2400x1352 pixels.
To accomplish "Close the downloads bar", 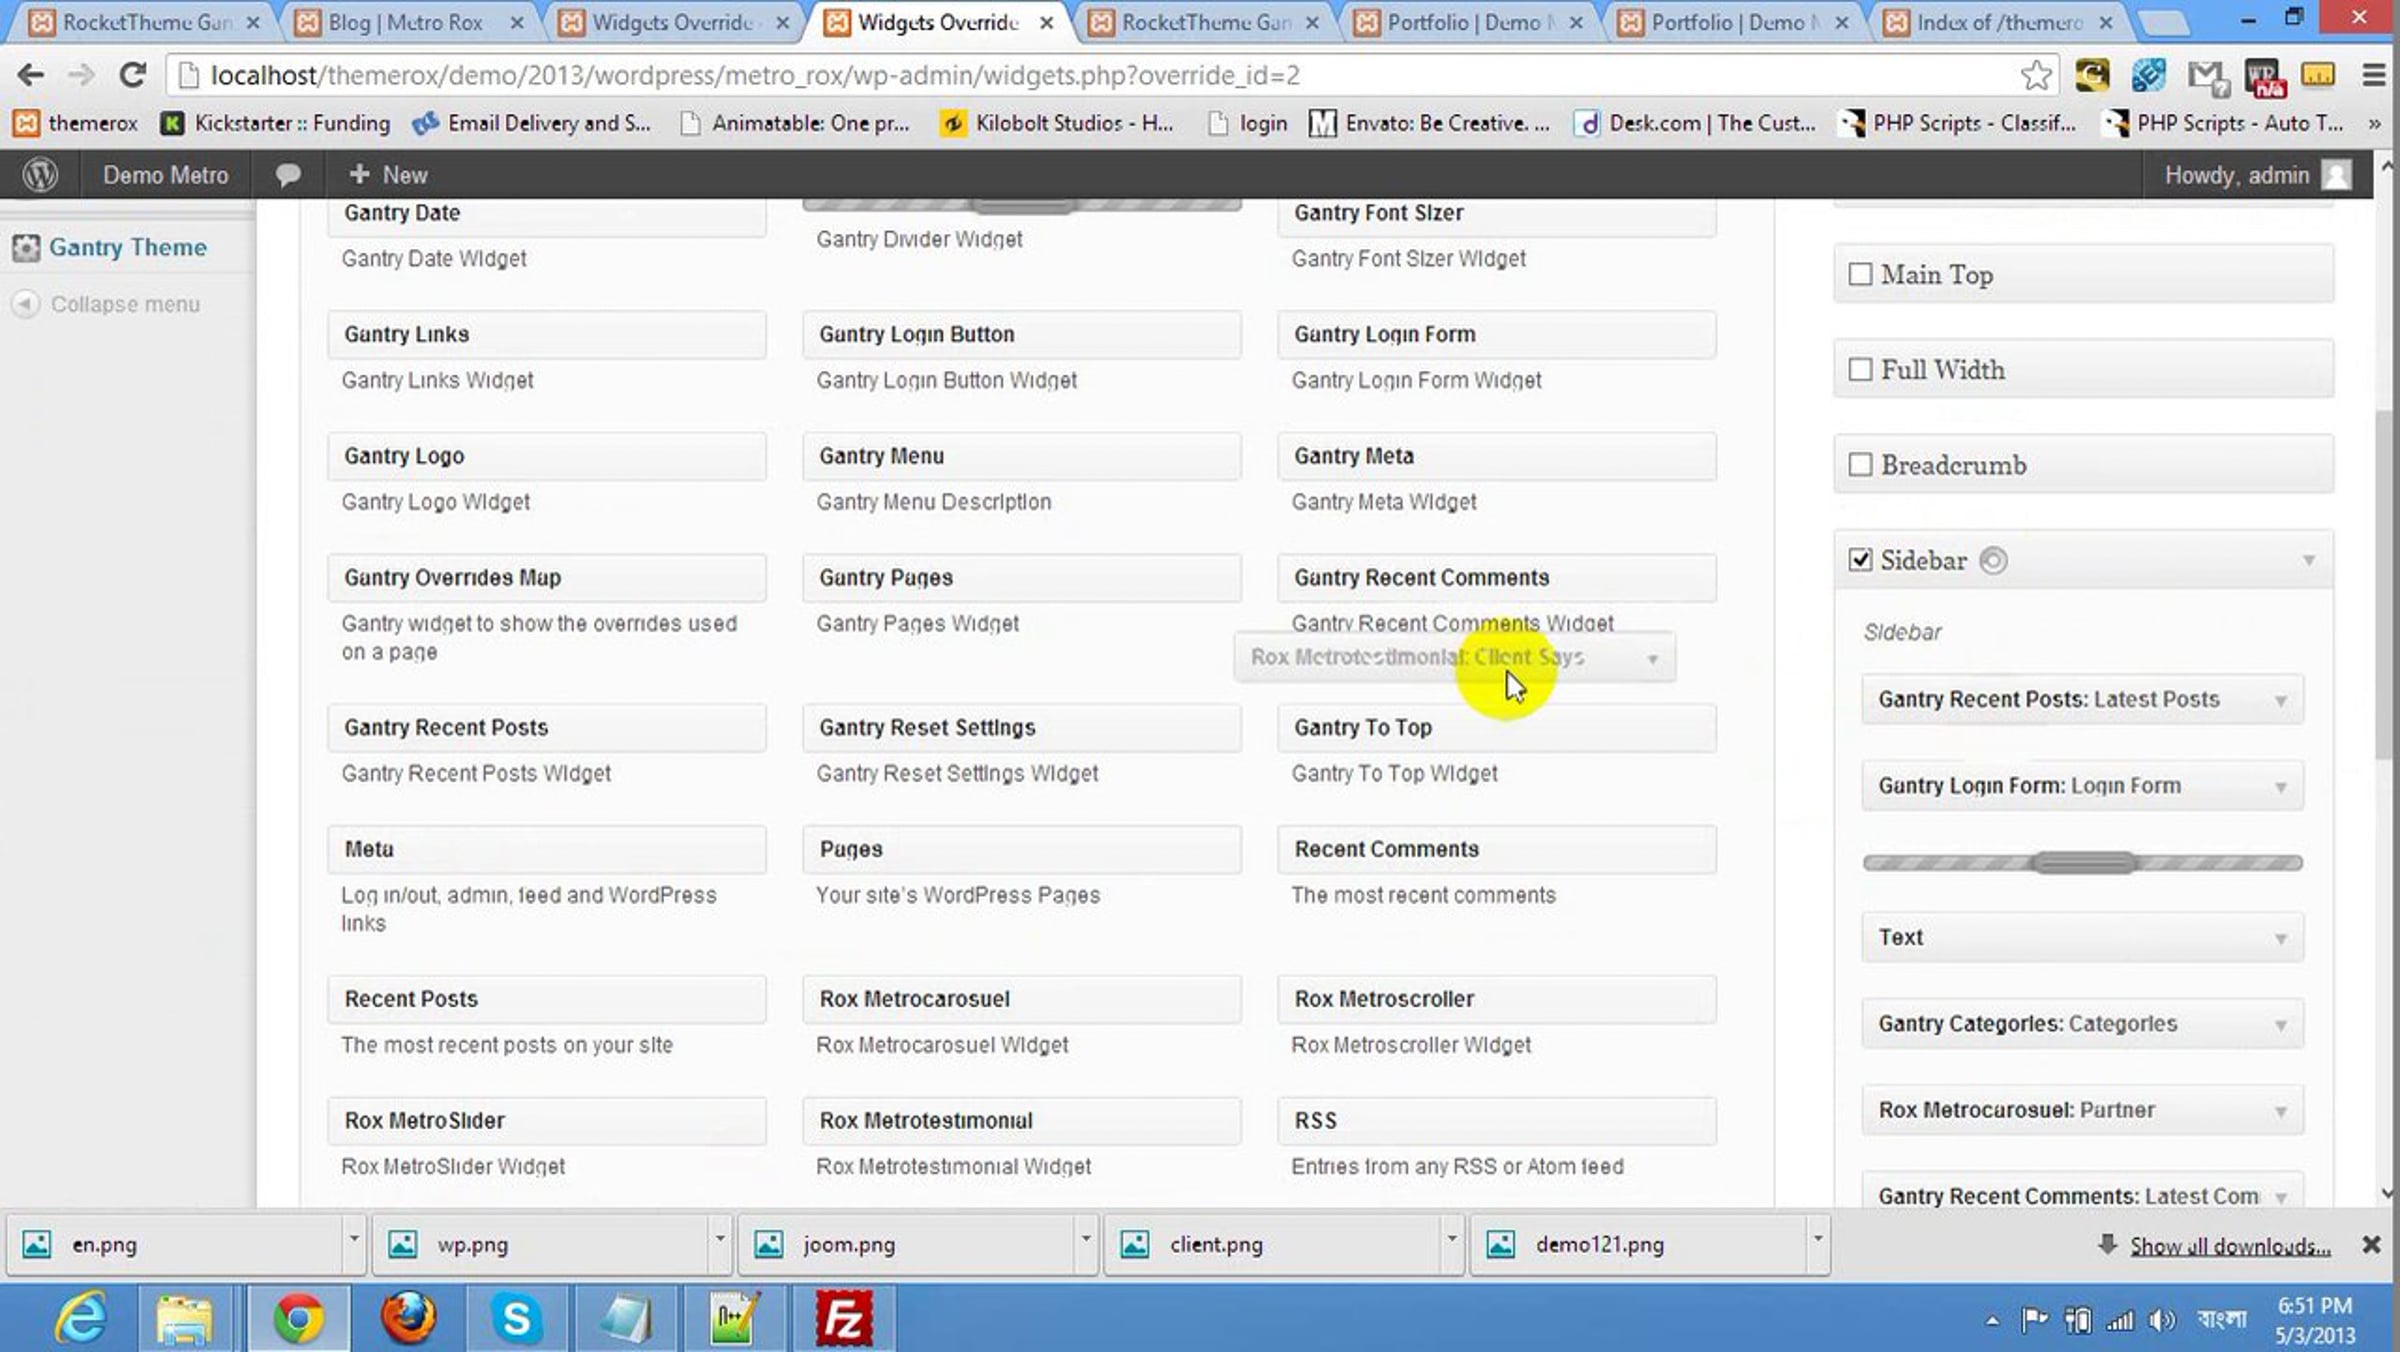I will pyautogui.click(x=2371, y=1245).
